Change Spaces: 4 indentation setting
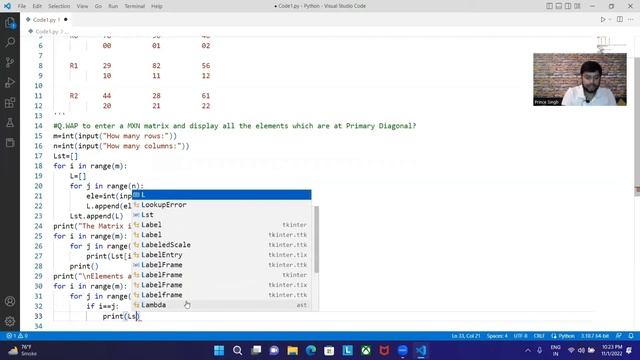The image size is (640, 360). click(x=497, y=336)
